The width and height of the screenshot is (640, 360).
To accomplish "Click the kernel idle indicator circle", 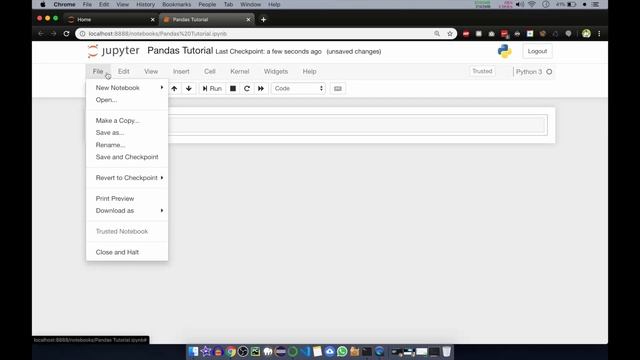I will (549, 72).
